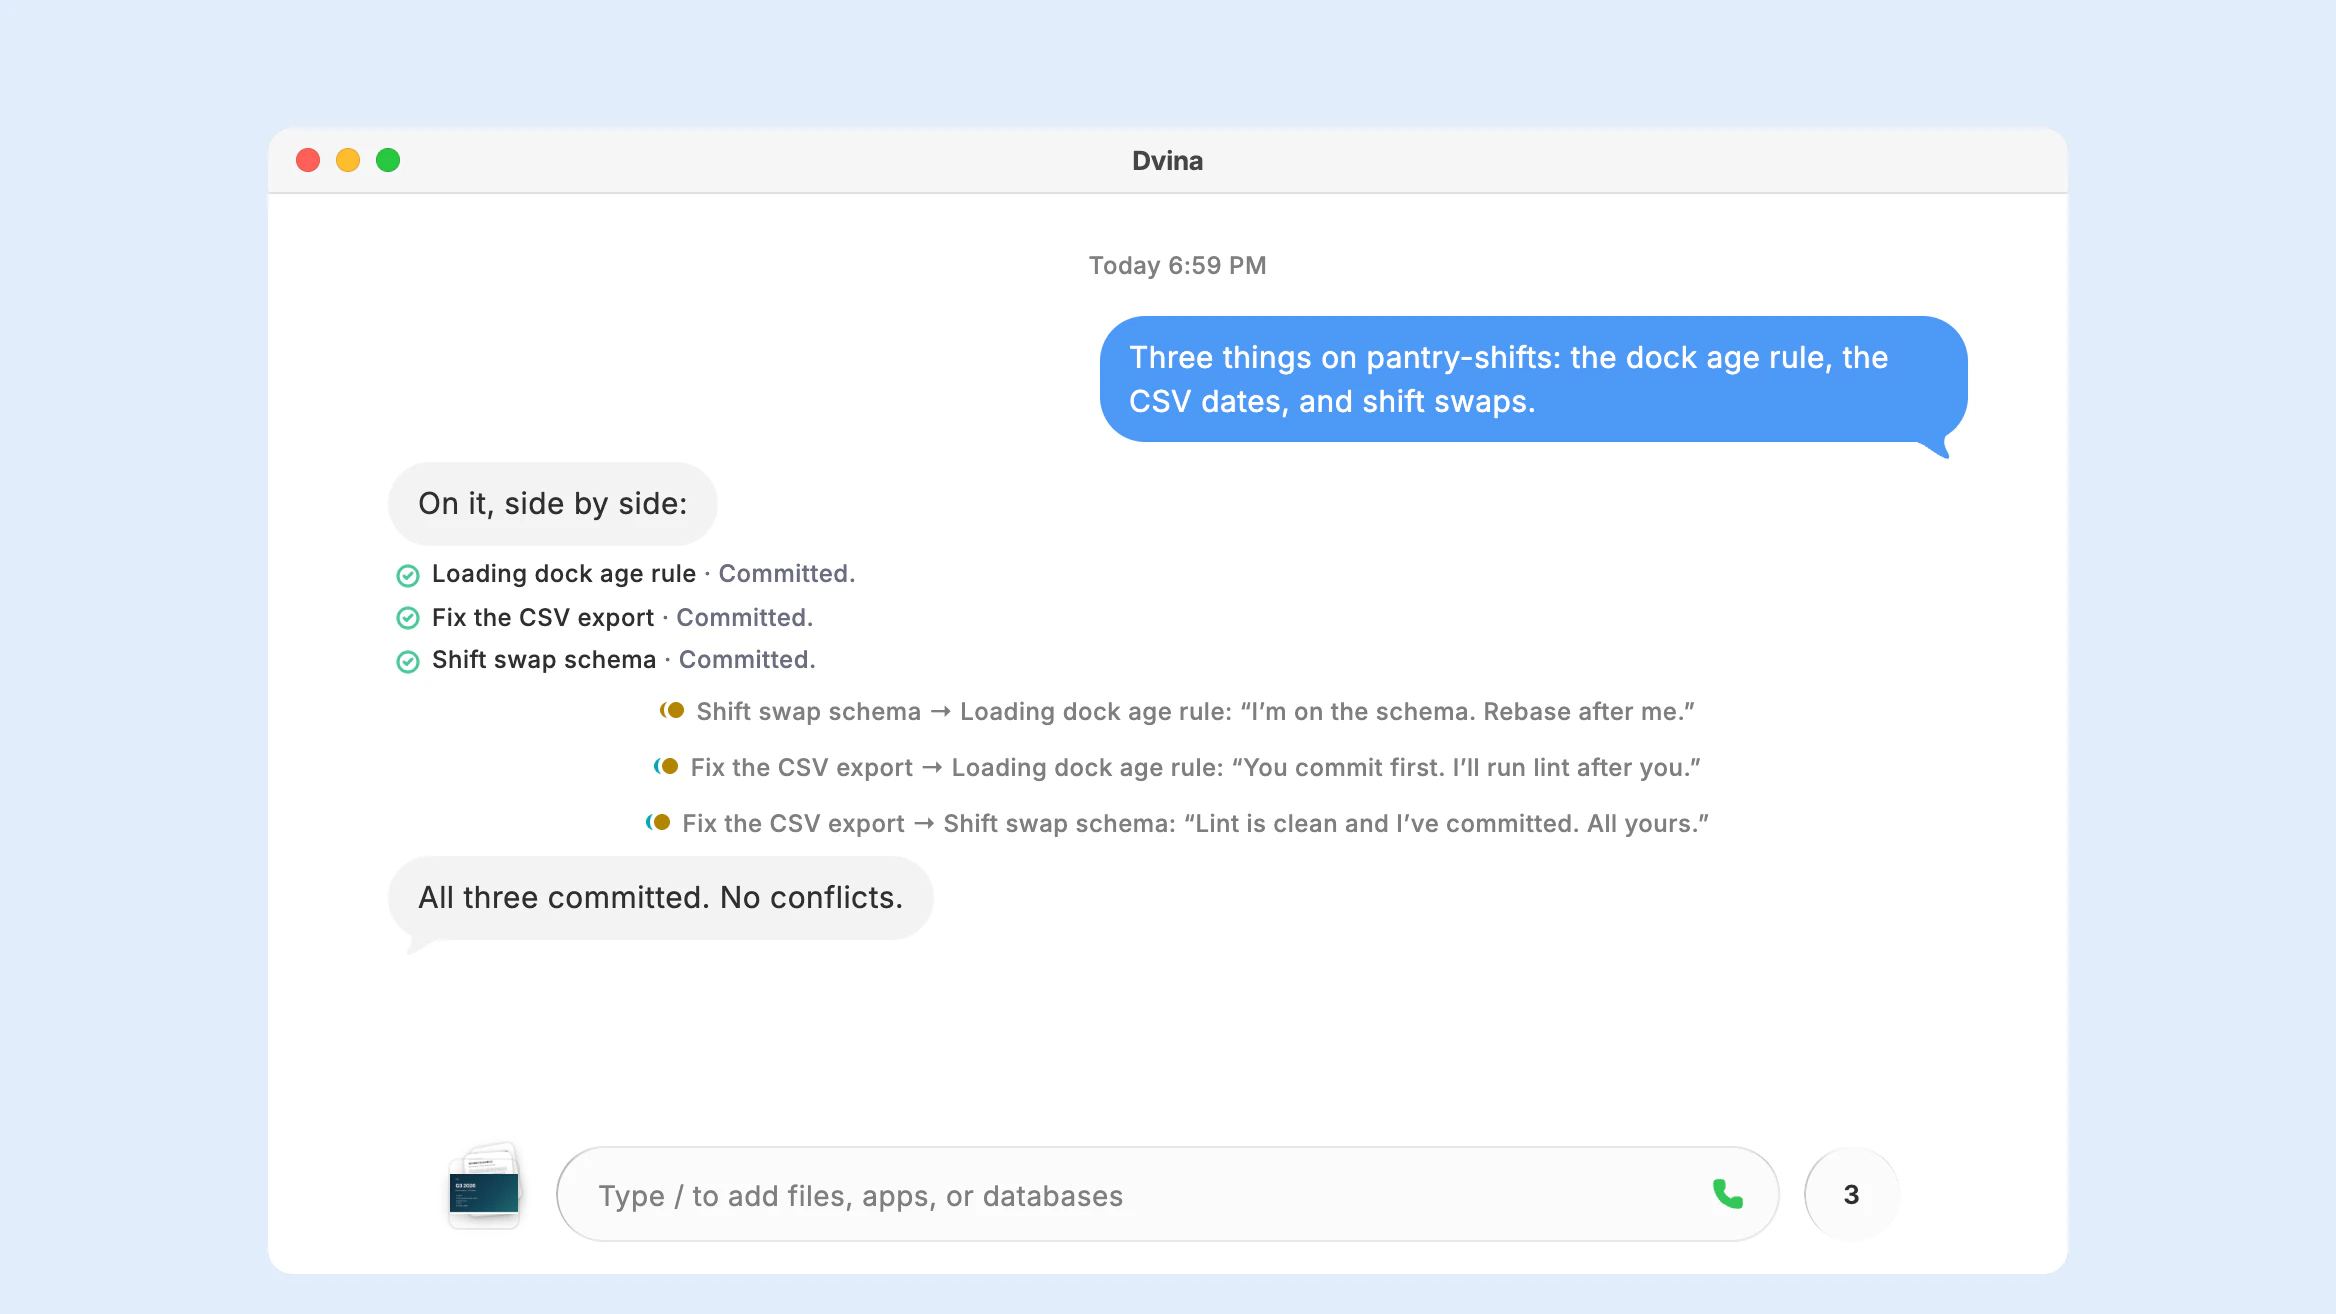
Task: Open the round button labeled 3
Action: pos(1851,1194)
